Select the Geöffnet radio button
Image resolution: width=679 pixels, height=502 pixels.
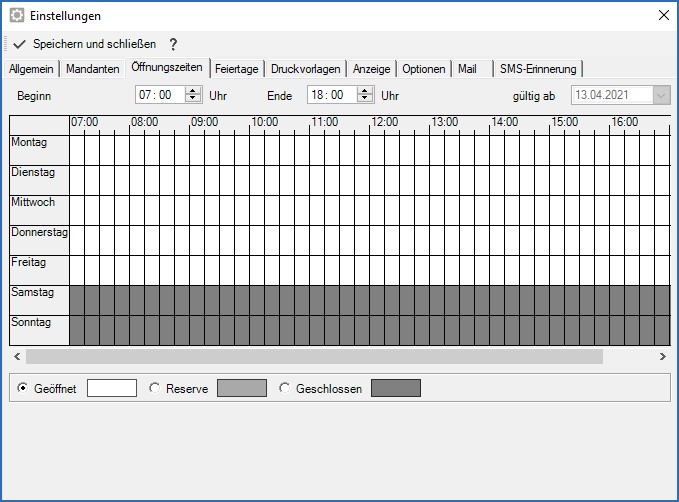point(22,388)
